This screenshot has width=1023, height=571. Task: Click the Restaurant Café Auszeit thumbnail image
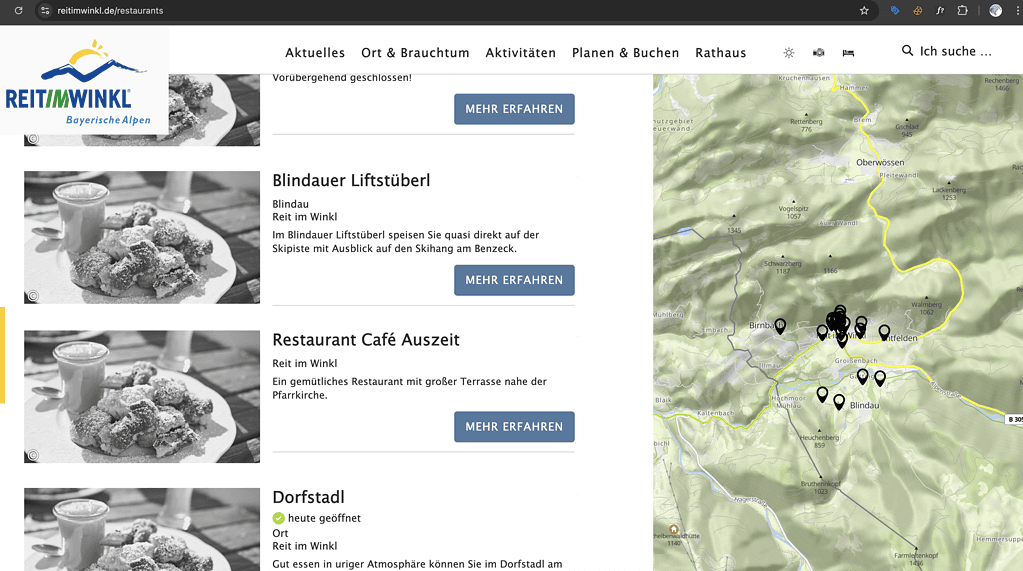click(x=142, y=396)
